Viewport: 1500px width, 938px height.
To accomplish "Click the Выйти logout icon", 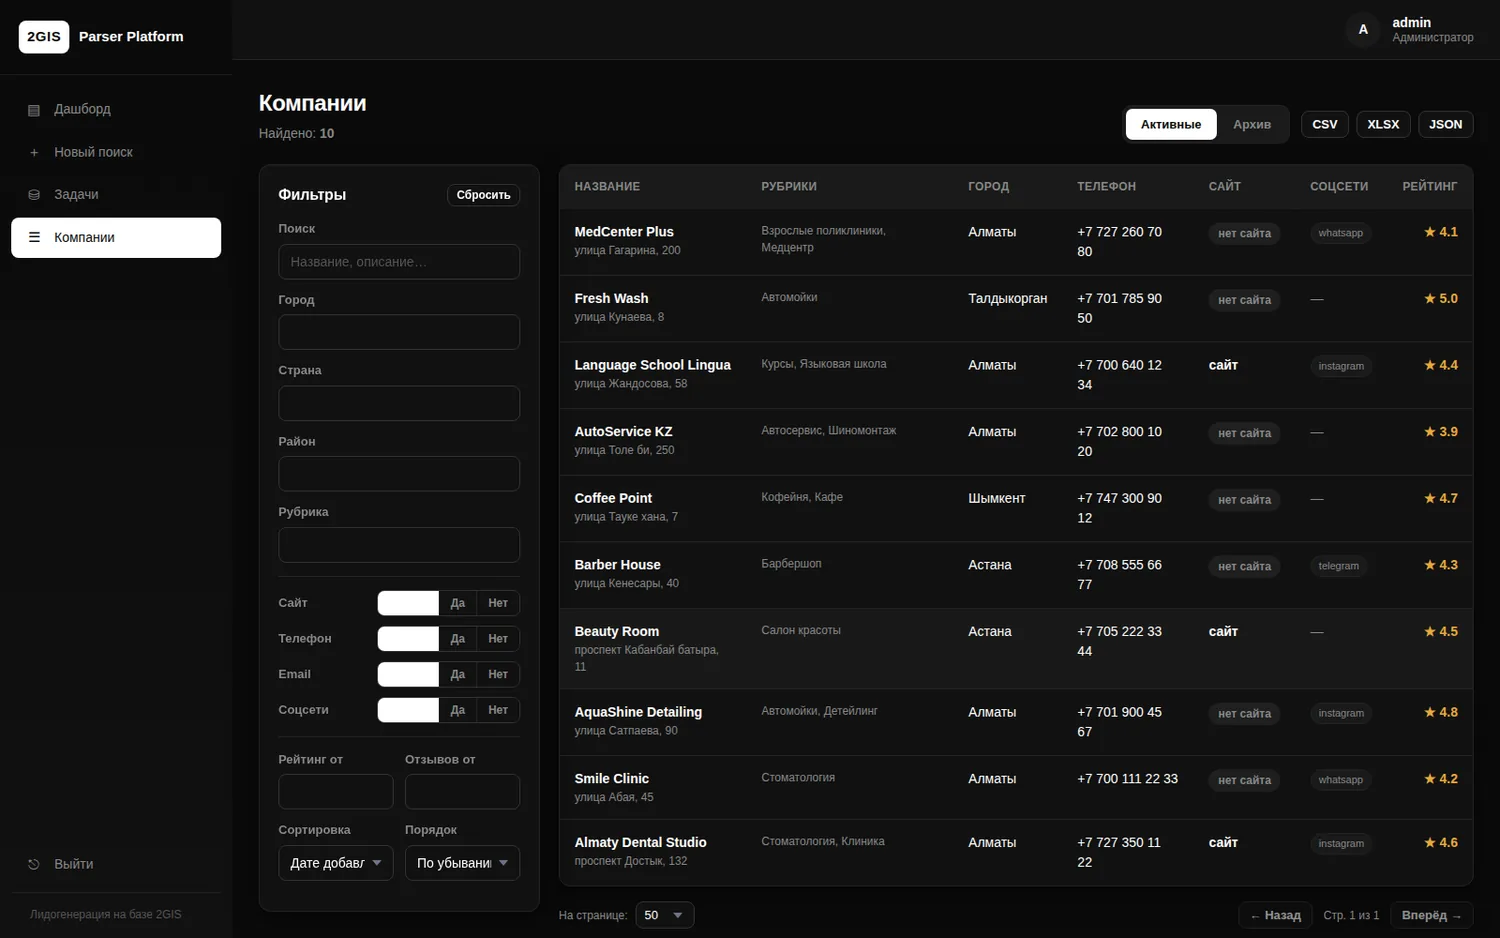I will coord(34,864).
